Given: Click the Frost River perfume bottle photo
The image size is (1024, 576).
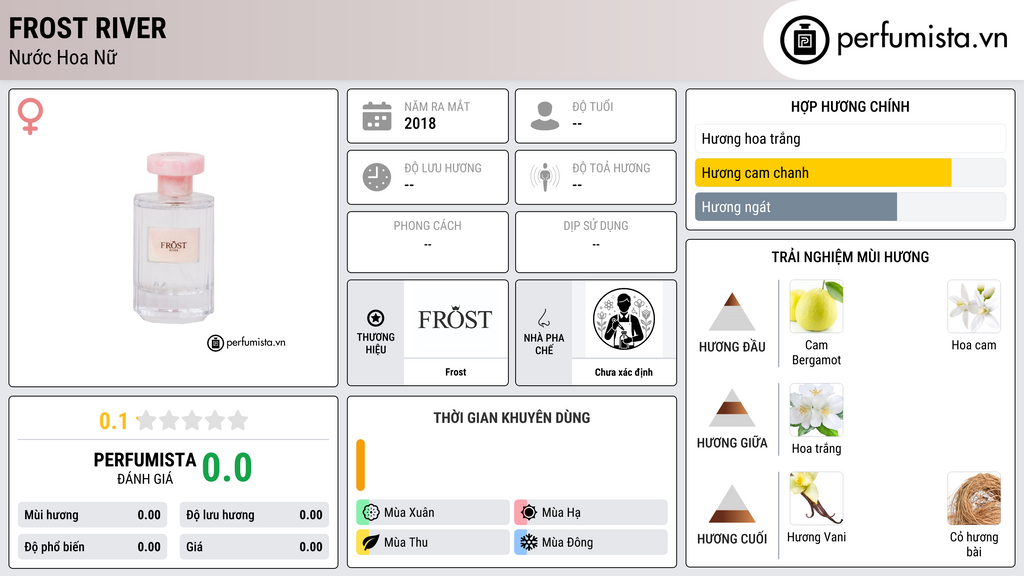Looking at the screenshot, I should pos(175,238).
